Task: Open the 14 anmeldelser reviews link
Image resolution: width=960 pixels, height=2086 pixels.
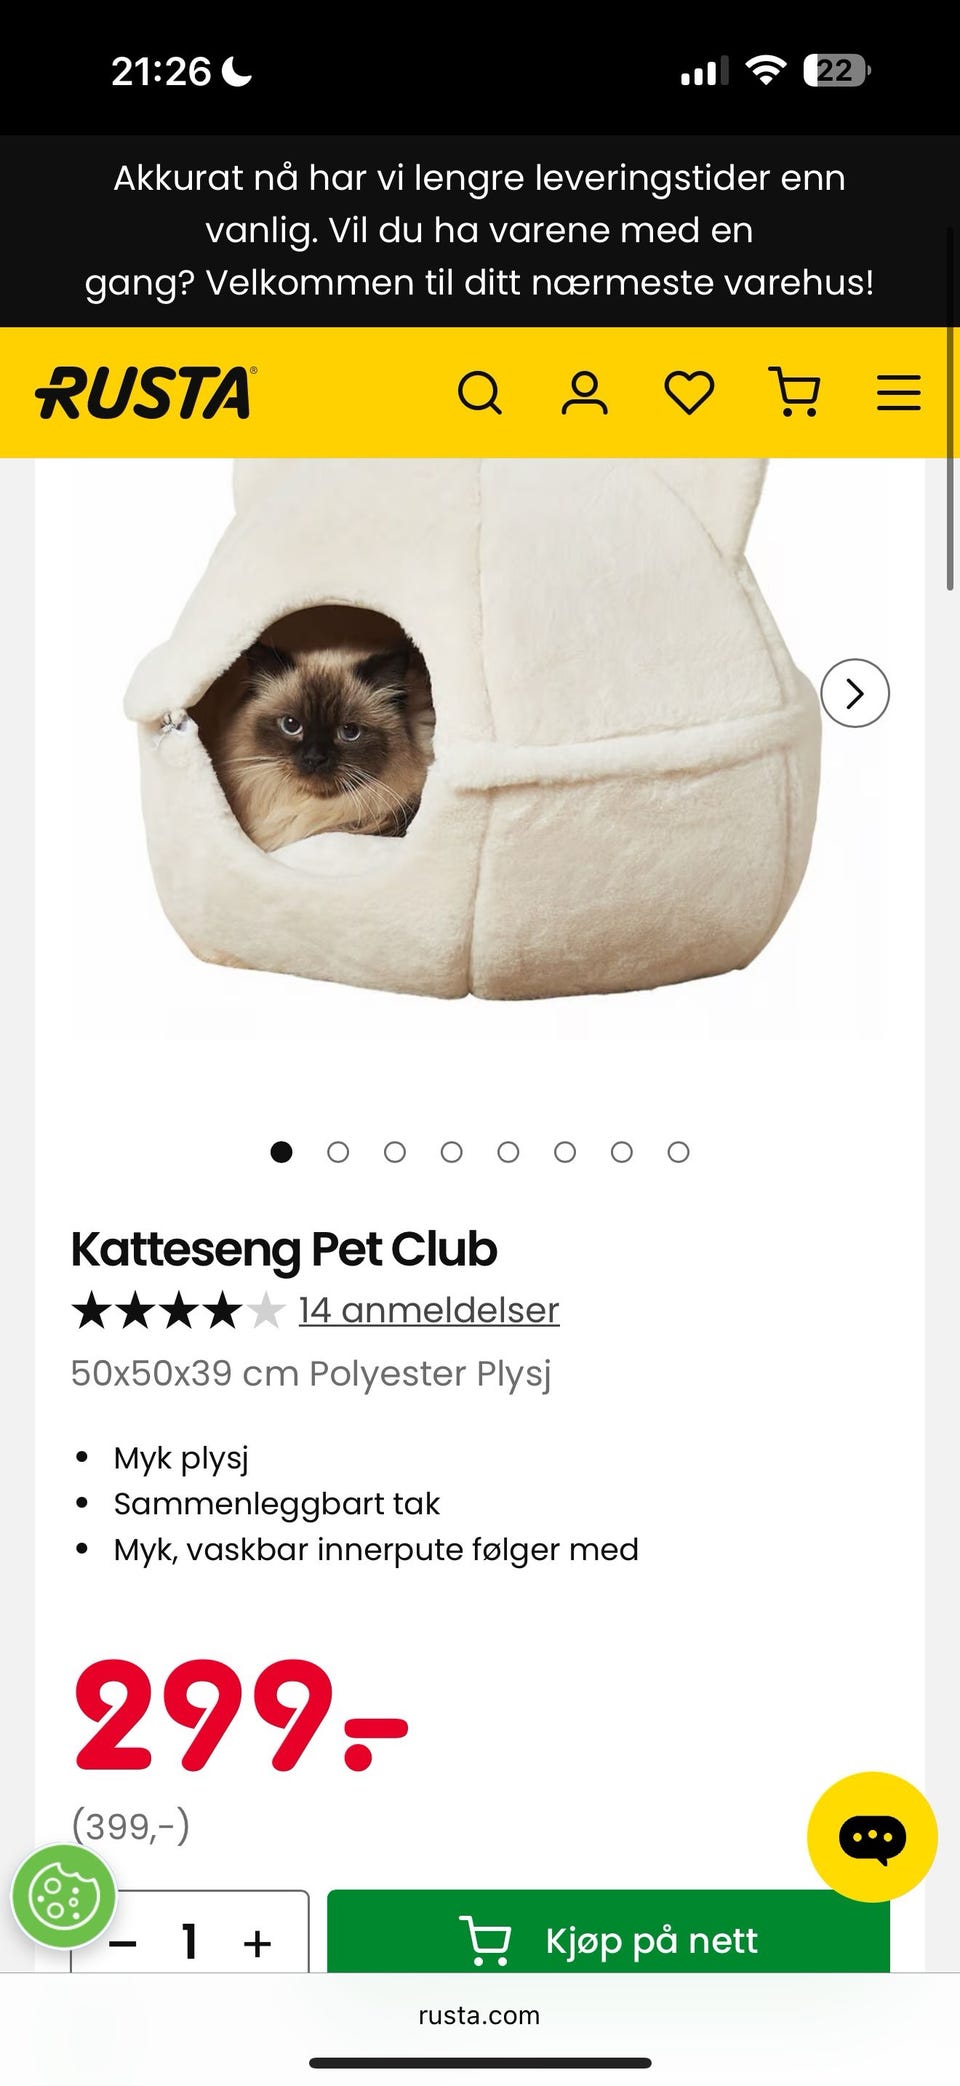Action: 429,1310
